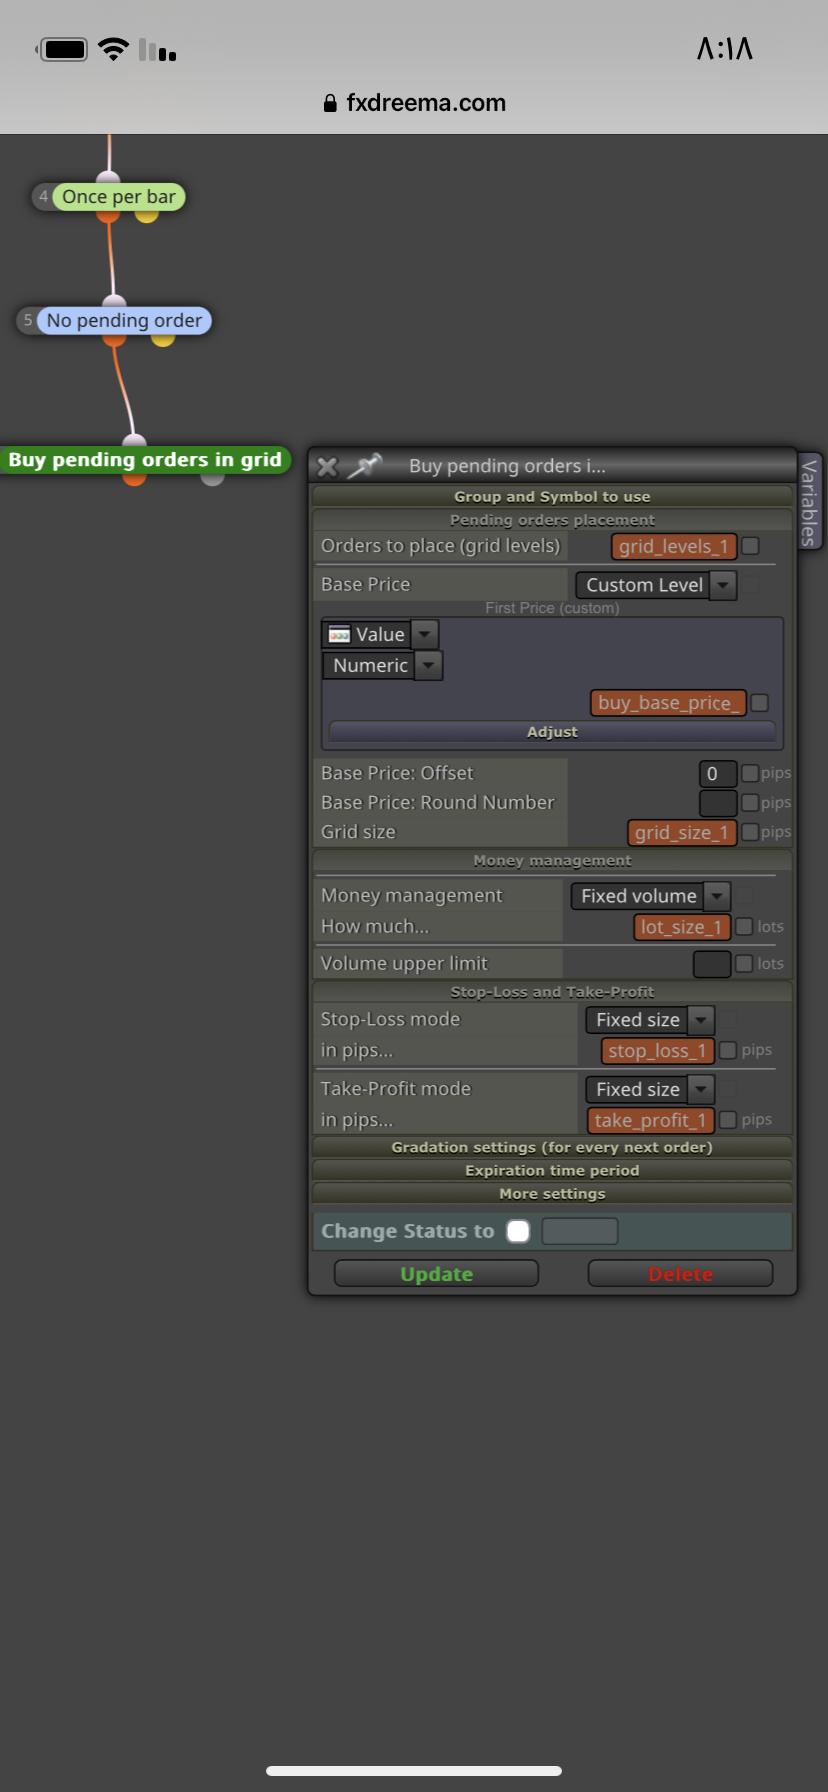Expand the Adjust bar
The image size is (828, 1792).
point(552,732)
